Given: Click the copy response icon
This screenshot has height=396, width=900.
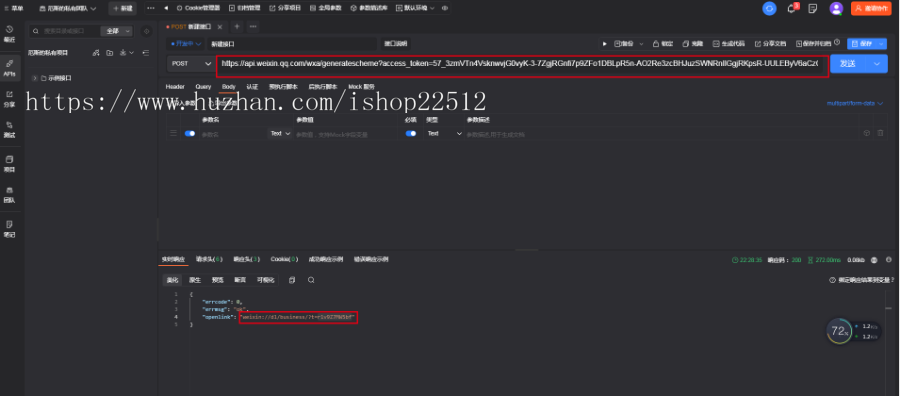Looking at the screenshot, I should tap(292, 280).
